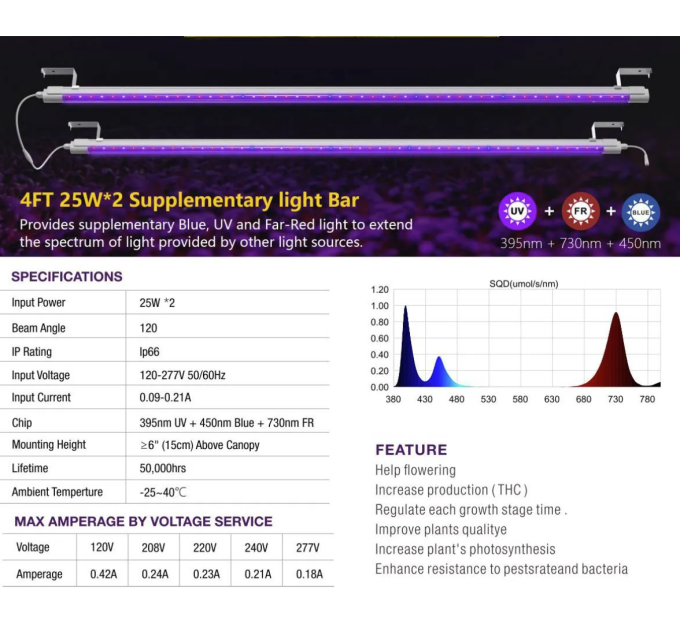Image resolution: width=680 pixels, height=630 pixels.
Task: Click plus sign between UV and FR icons
Action: coord(548,212)
